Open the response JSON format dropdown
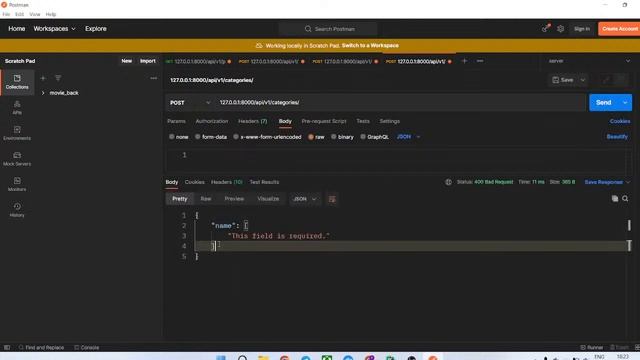This screenshot has width=640, height=360. pos(304,199)
